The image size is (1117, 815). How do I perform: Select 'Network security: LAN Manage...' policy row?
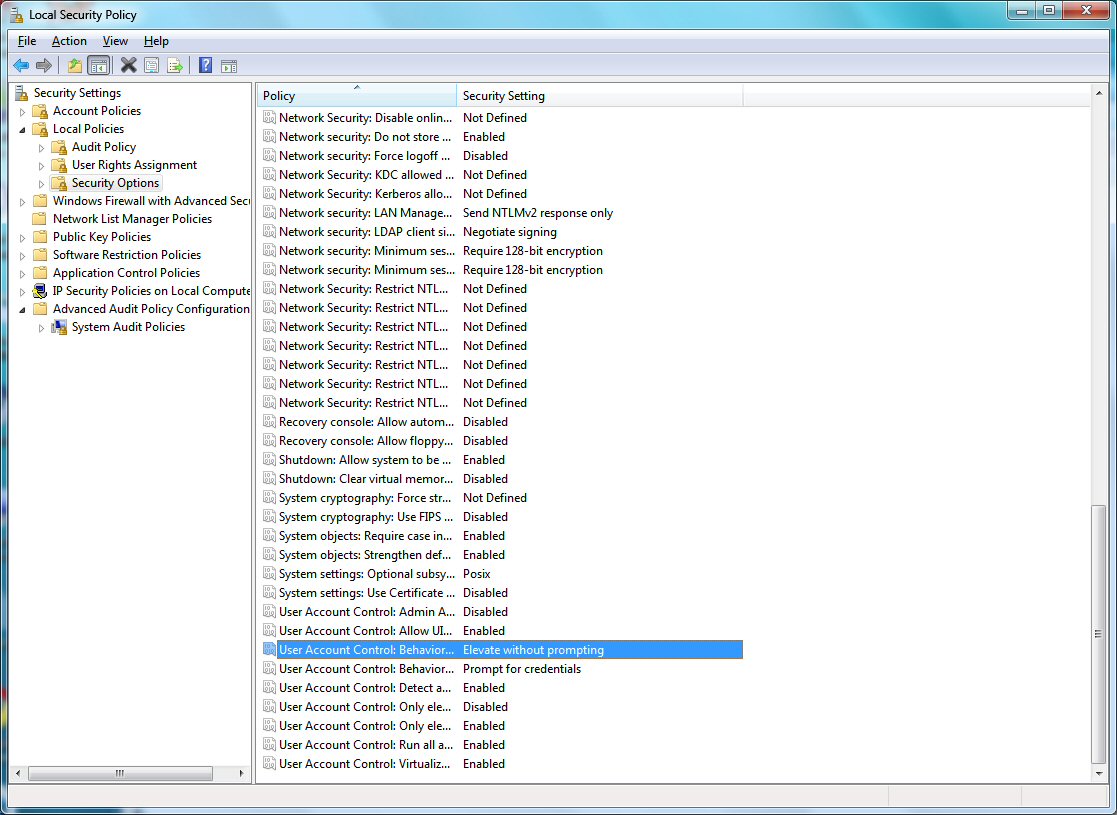502,212
